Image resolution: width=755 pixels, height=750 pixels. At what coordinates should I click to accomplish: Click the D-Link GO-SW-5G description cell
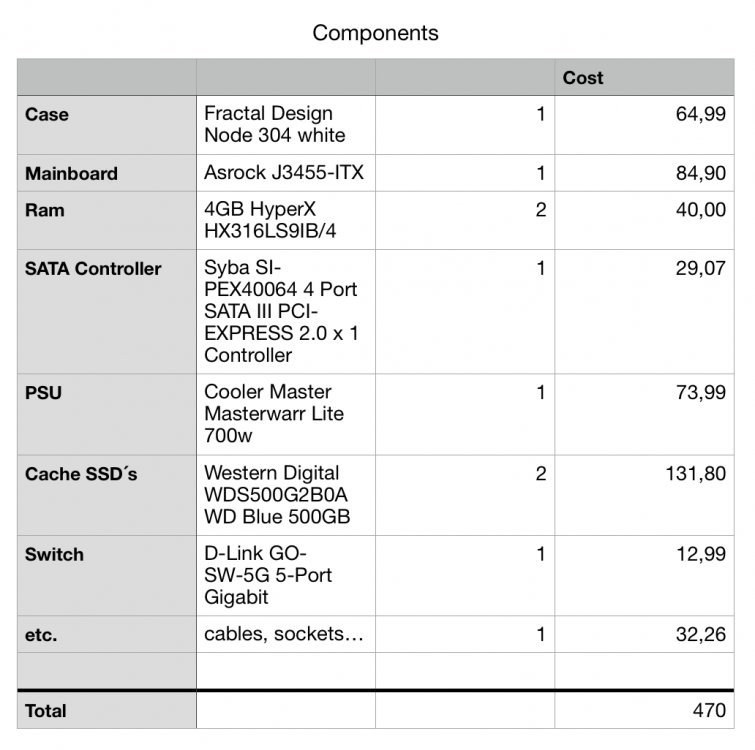pos(286,576)
